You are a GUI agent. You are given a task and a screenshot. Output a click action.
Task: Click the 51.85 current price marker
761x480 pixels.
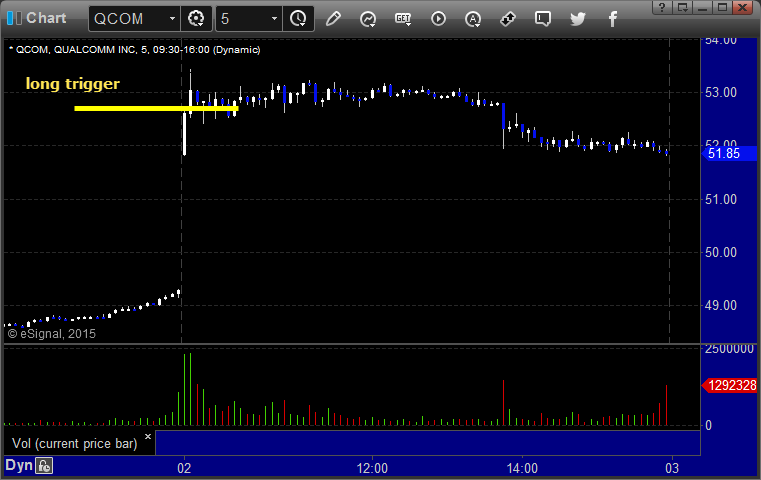coord(729,153)
